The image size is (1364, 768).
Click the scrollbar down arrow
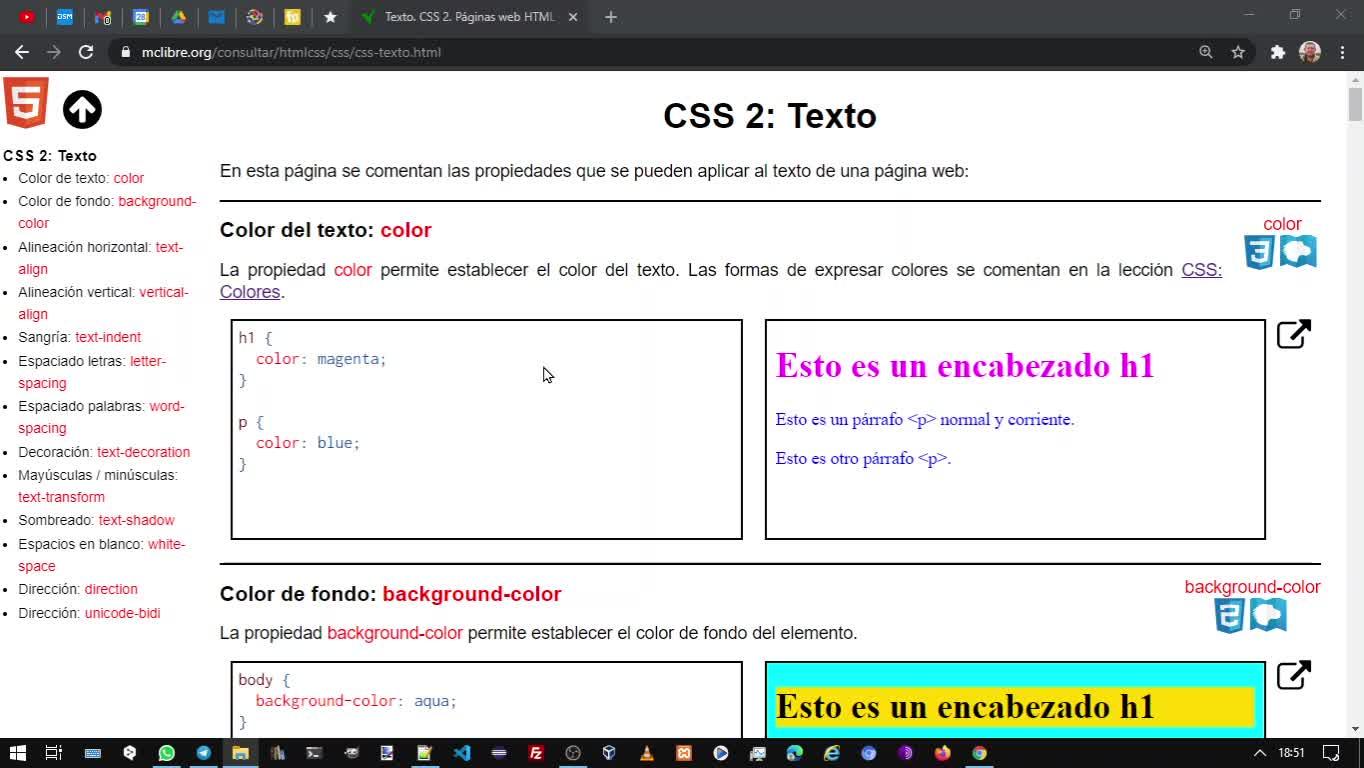(1355, 730)
